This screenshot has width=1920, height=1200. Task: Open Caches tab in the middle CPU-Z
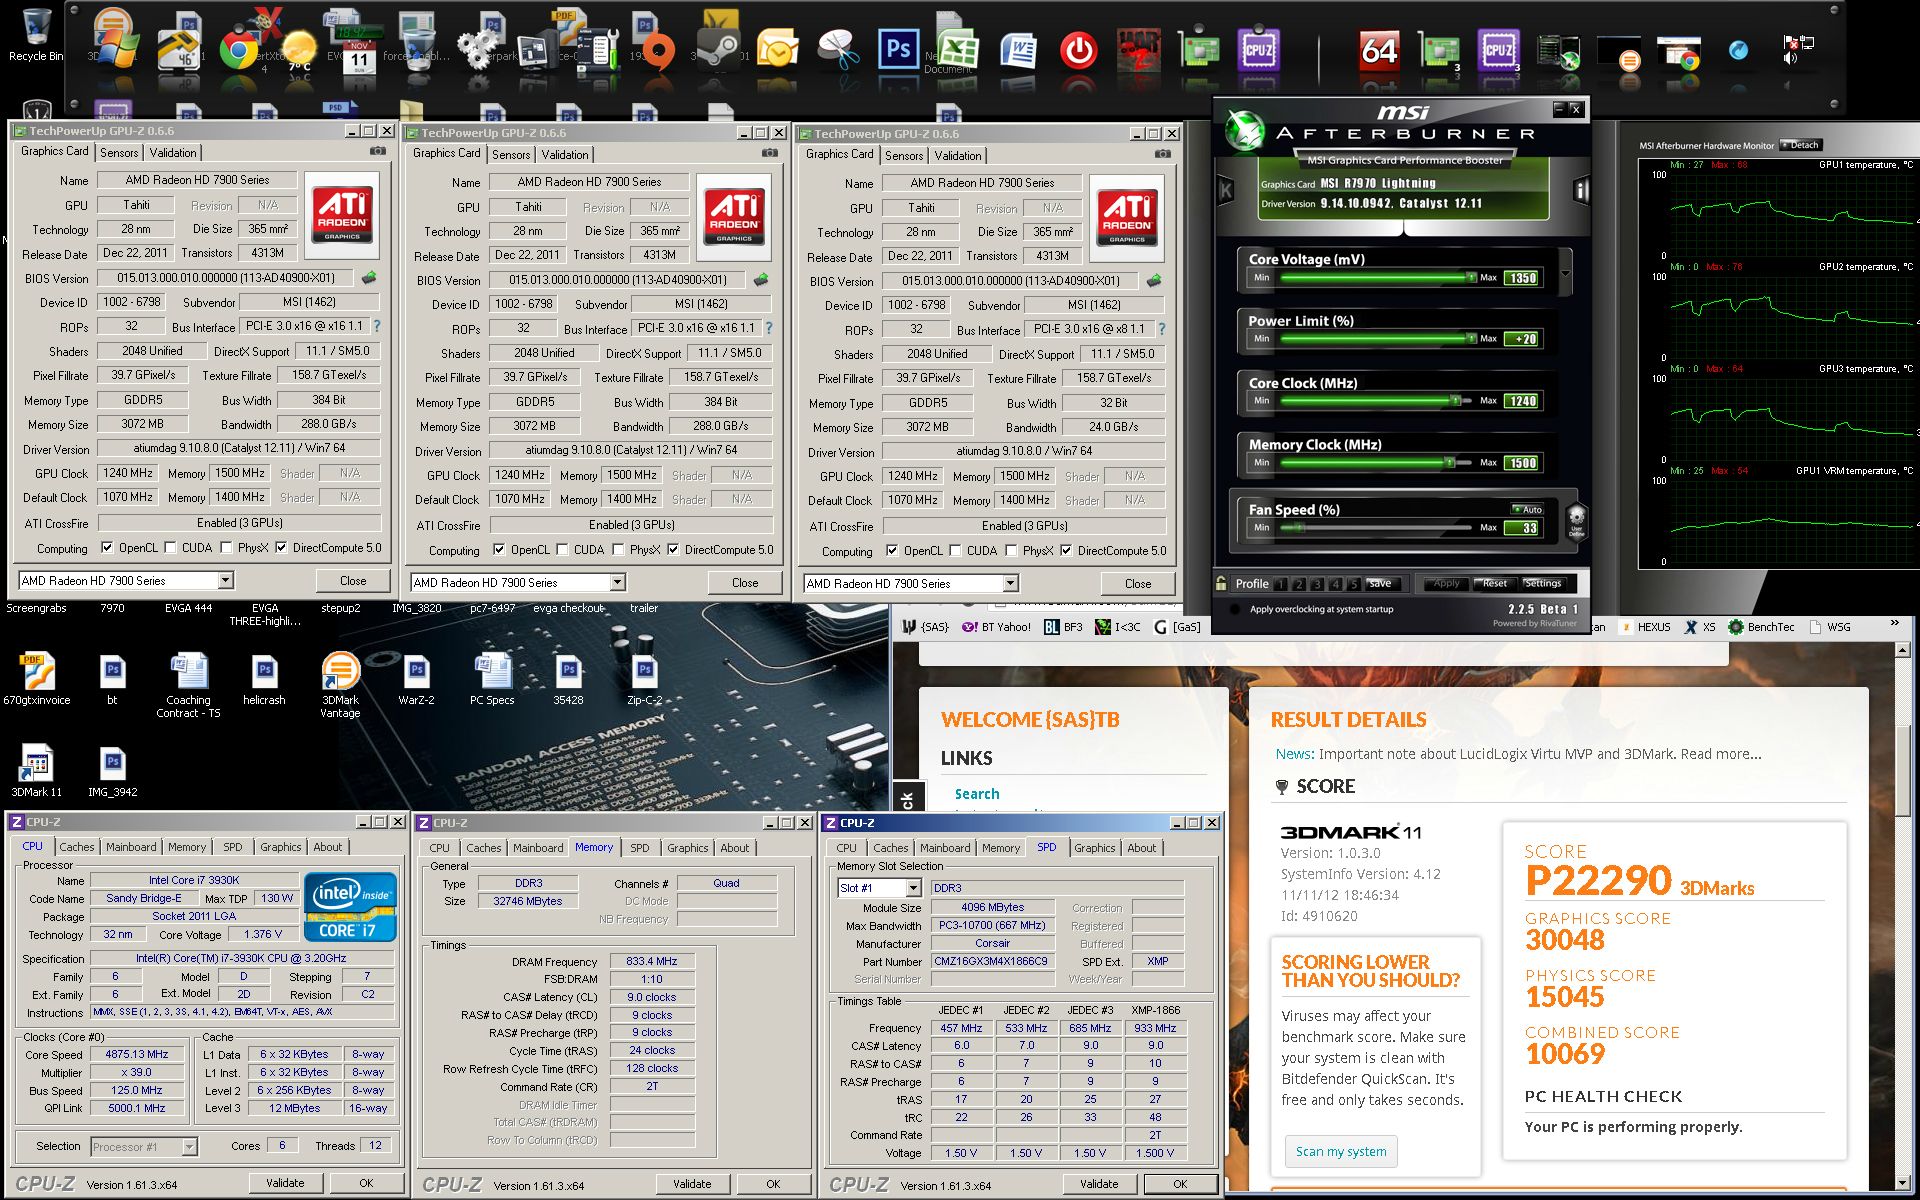[483, 848]
